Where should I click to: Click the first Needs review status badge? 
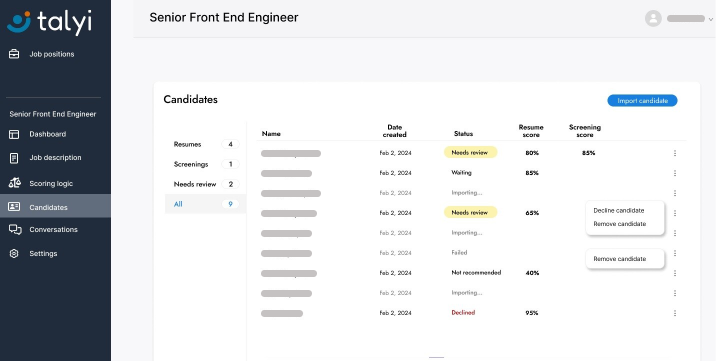[470, 152]
